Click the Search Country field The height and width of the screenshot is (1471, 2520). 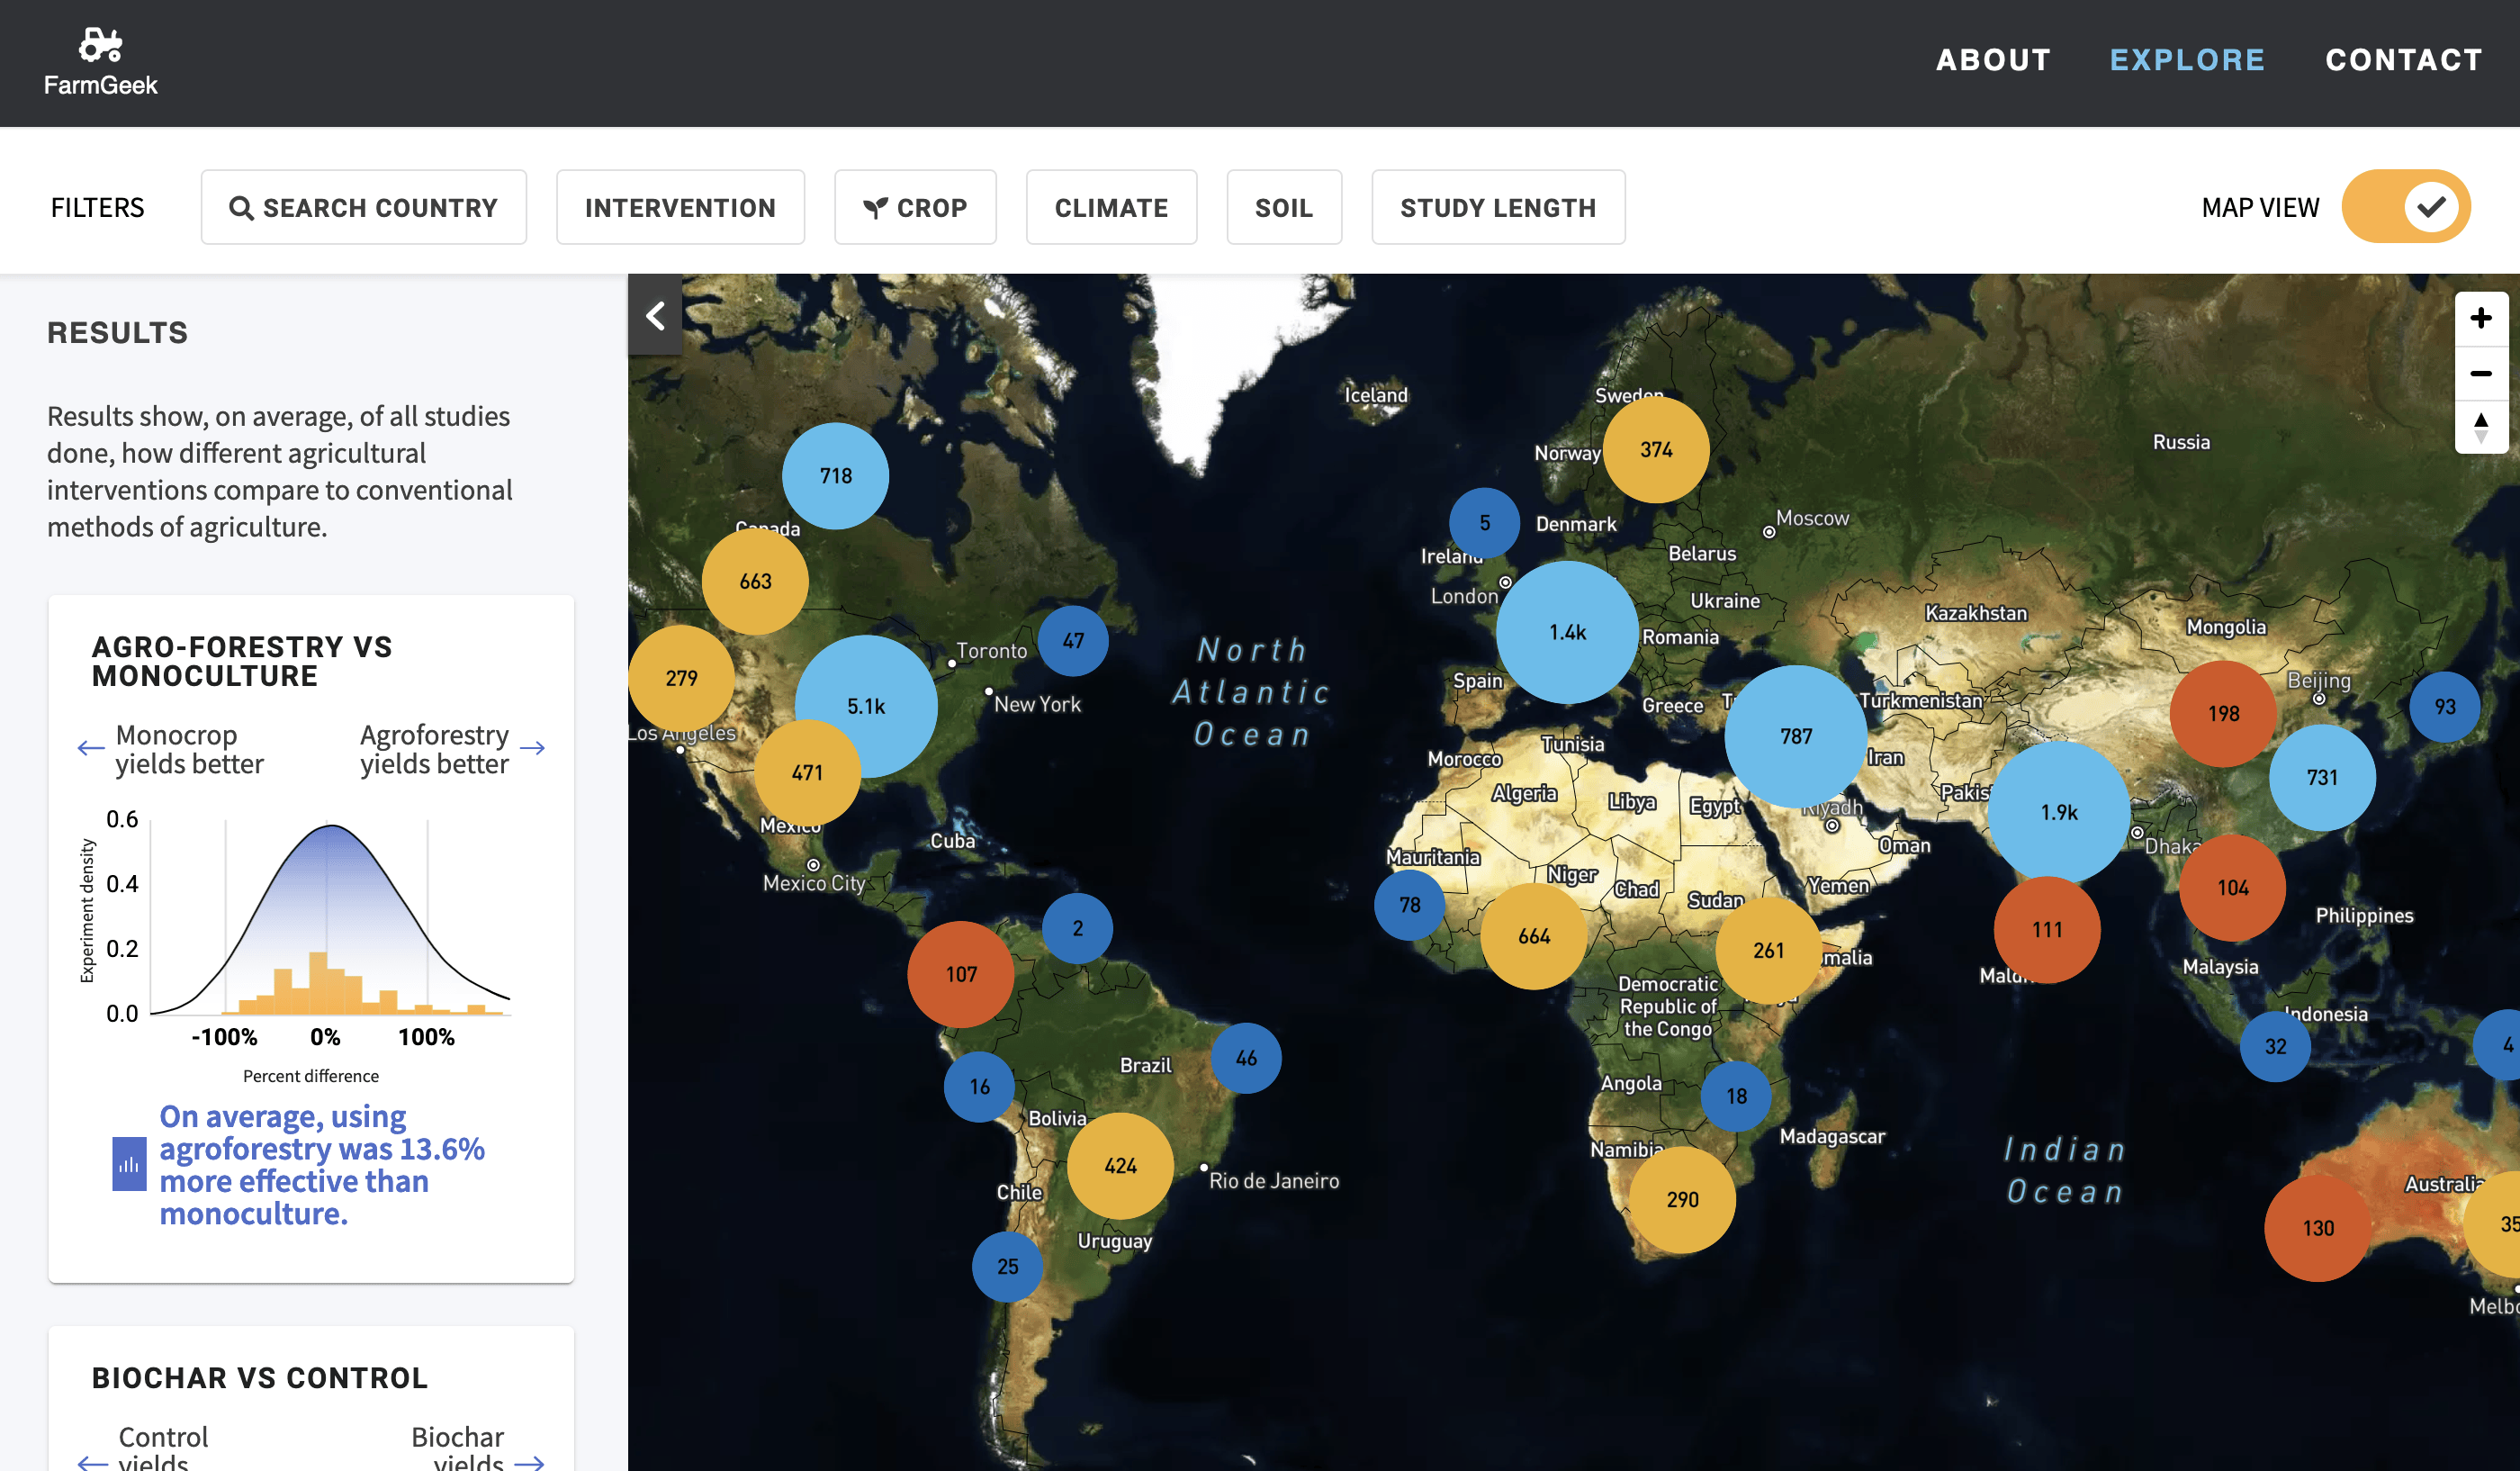pos(364,207)
